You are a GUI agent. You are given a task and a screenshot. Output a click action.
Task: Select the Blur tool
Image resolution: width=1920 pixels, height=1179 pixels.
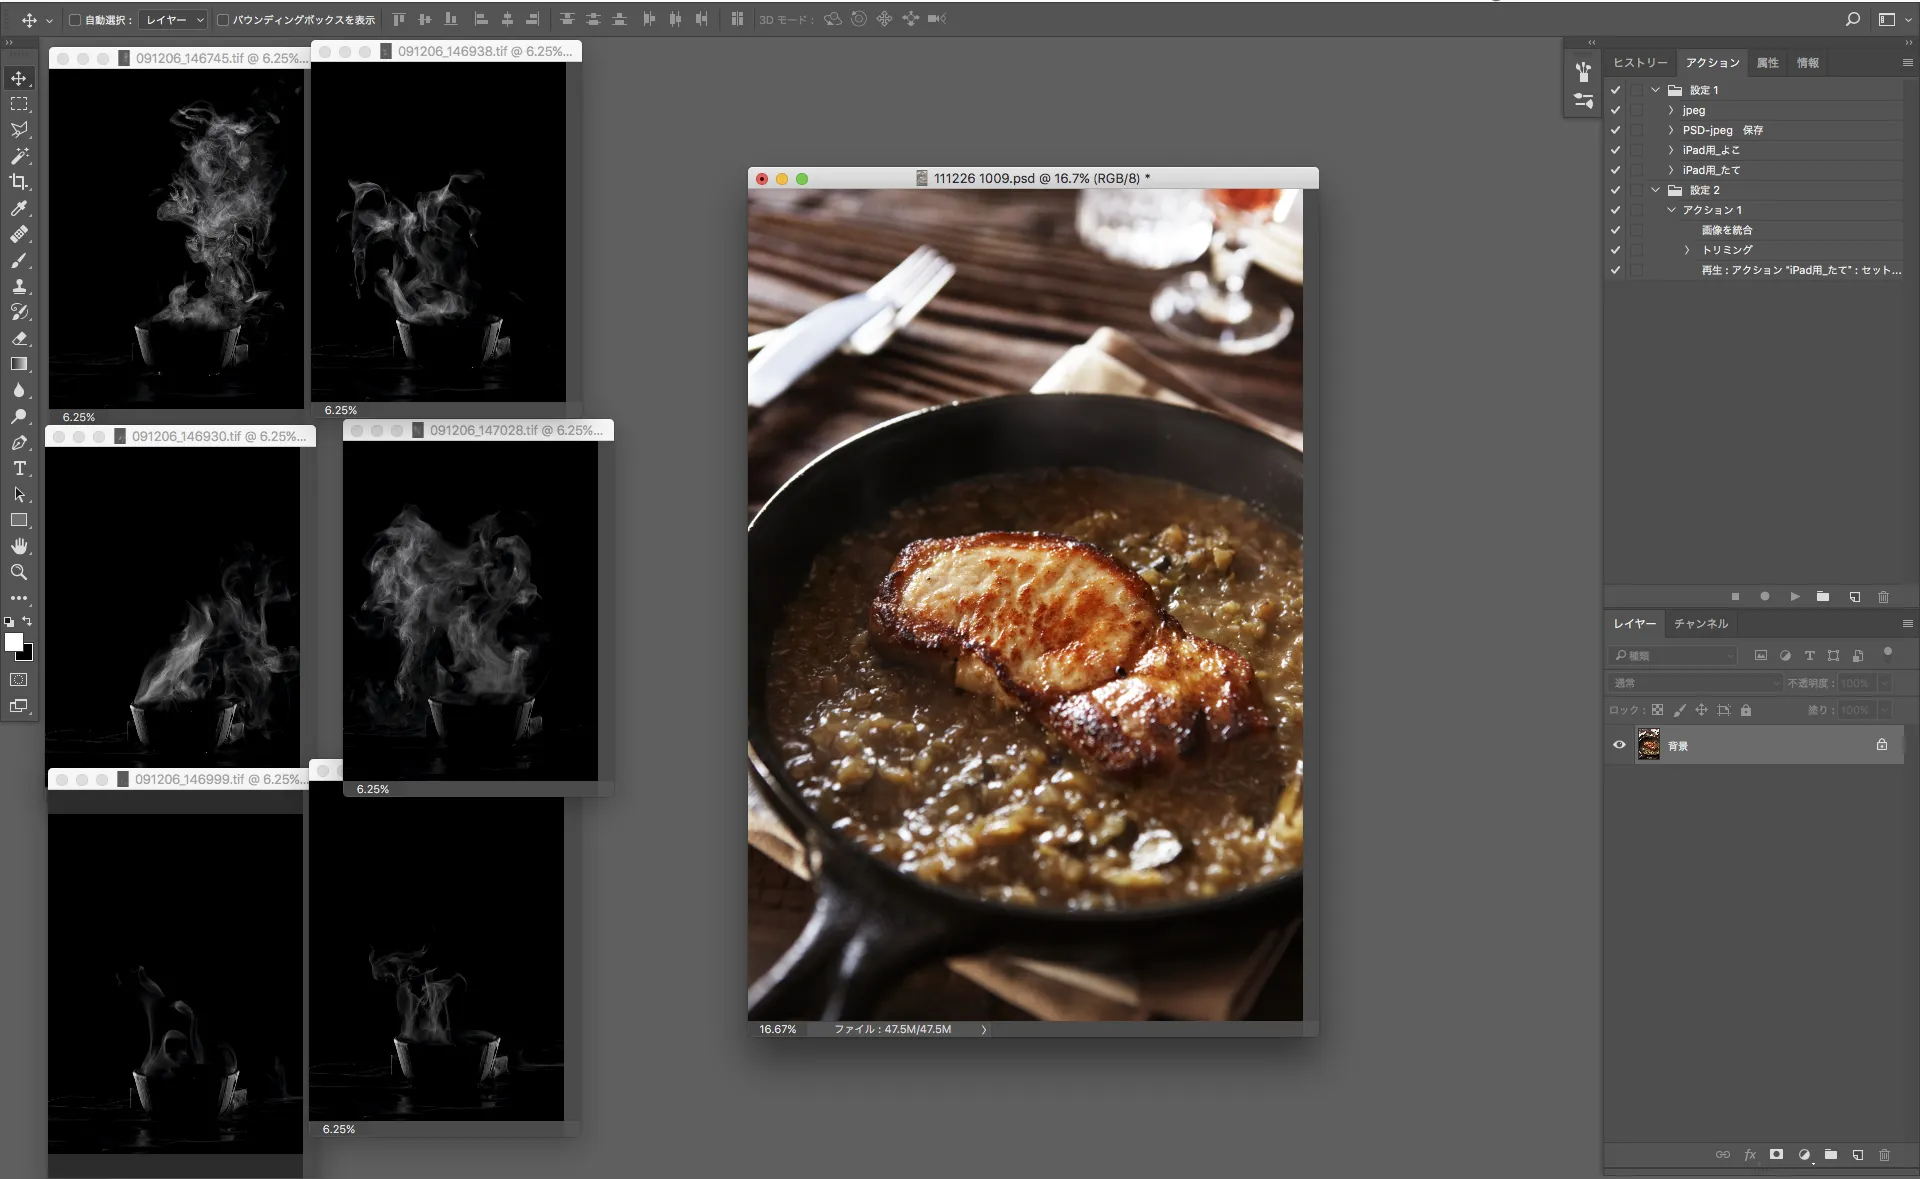point(19,390)
